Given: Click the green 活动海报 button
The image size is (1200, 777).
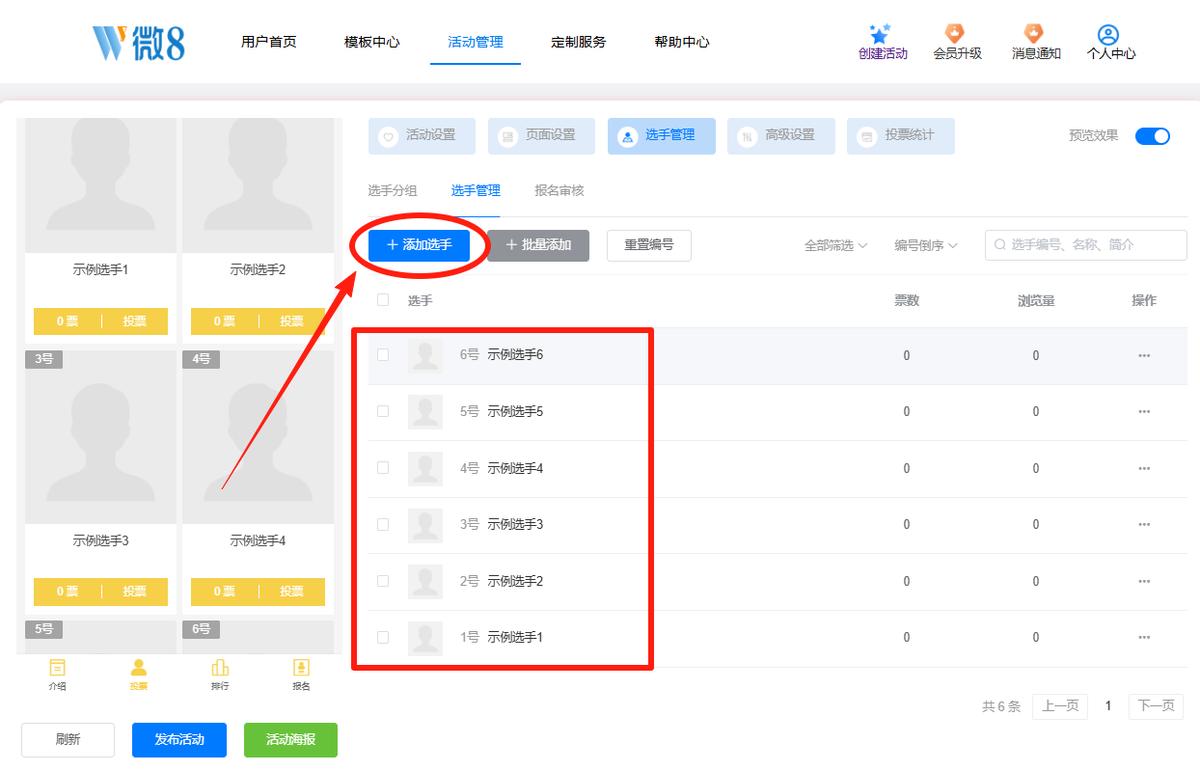Looking at the screenshot, I should pyautogui.click(x=291, y=740).
